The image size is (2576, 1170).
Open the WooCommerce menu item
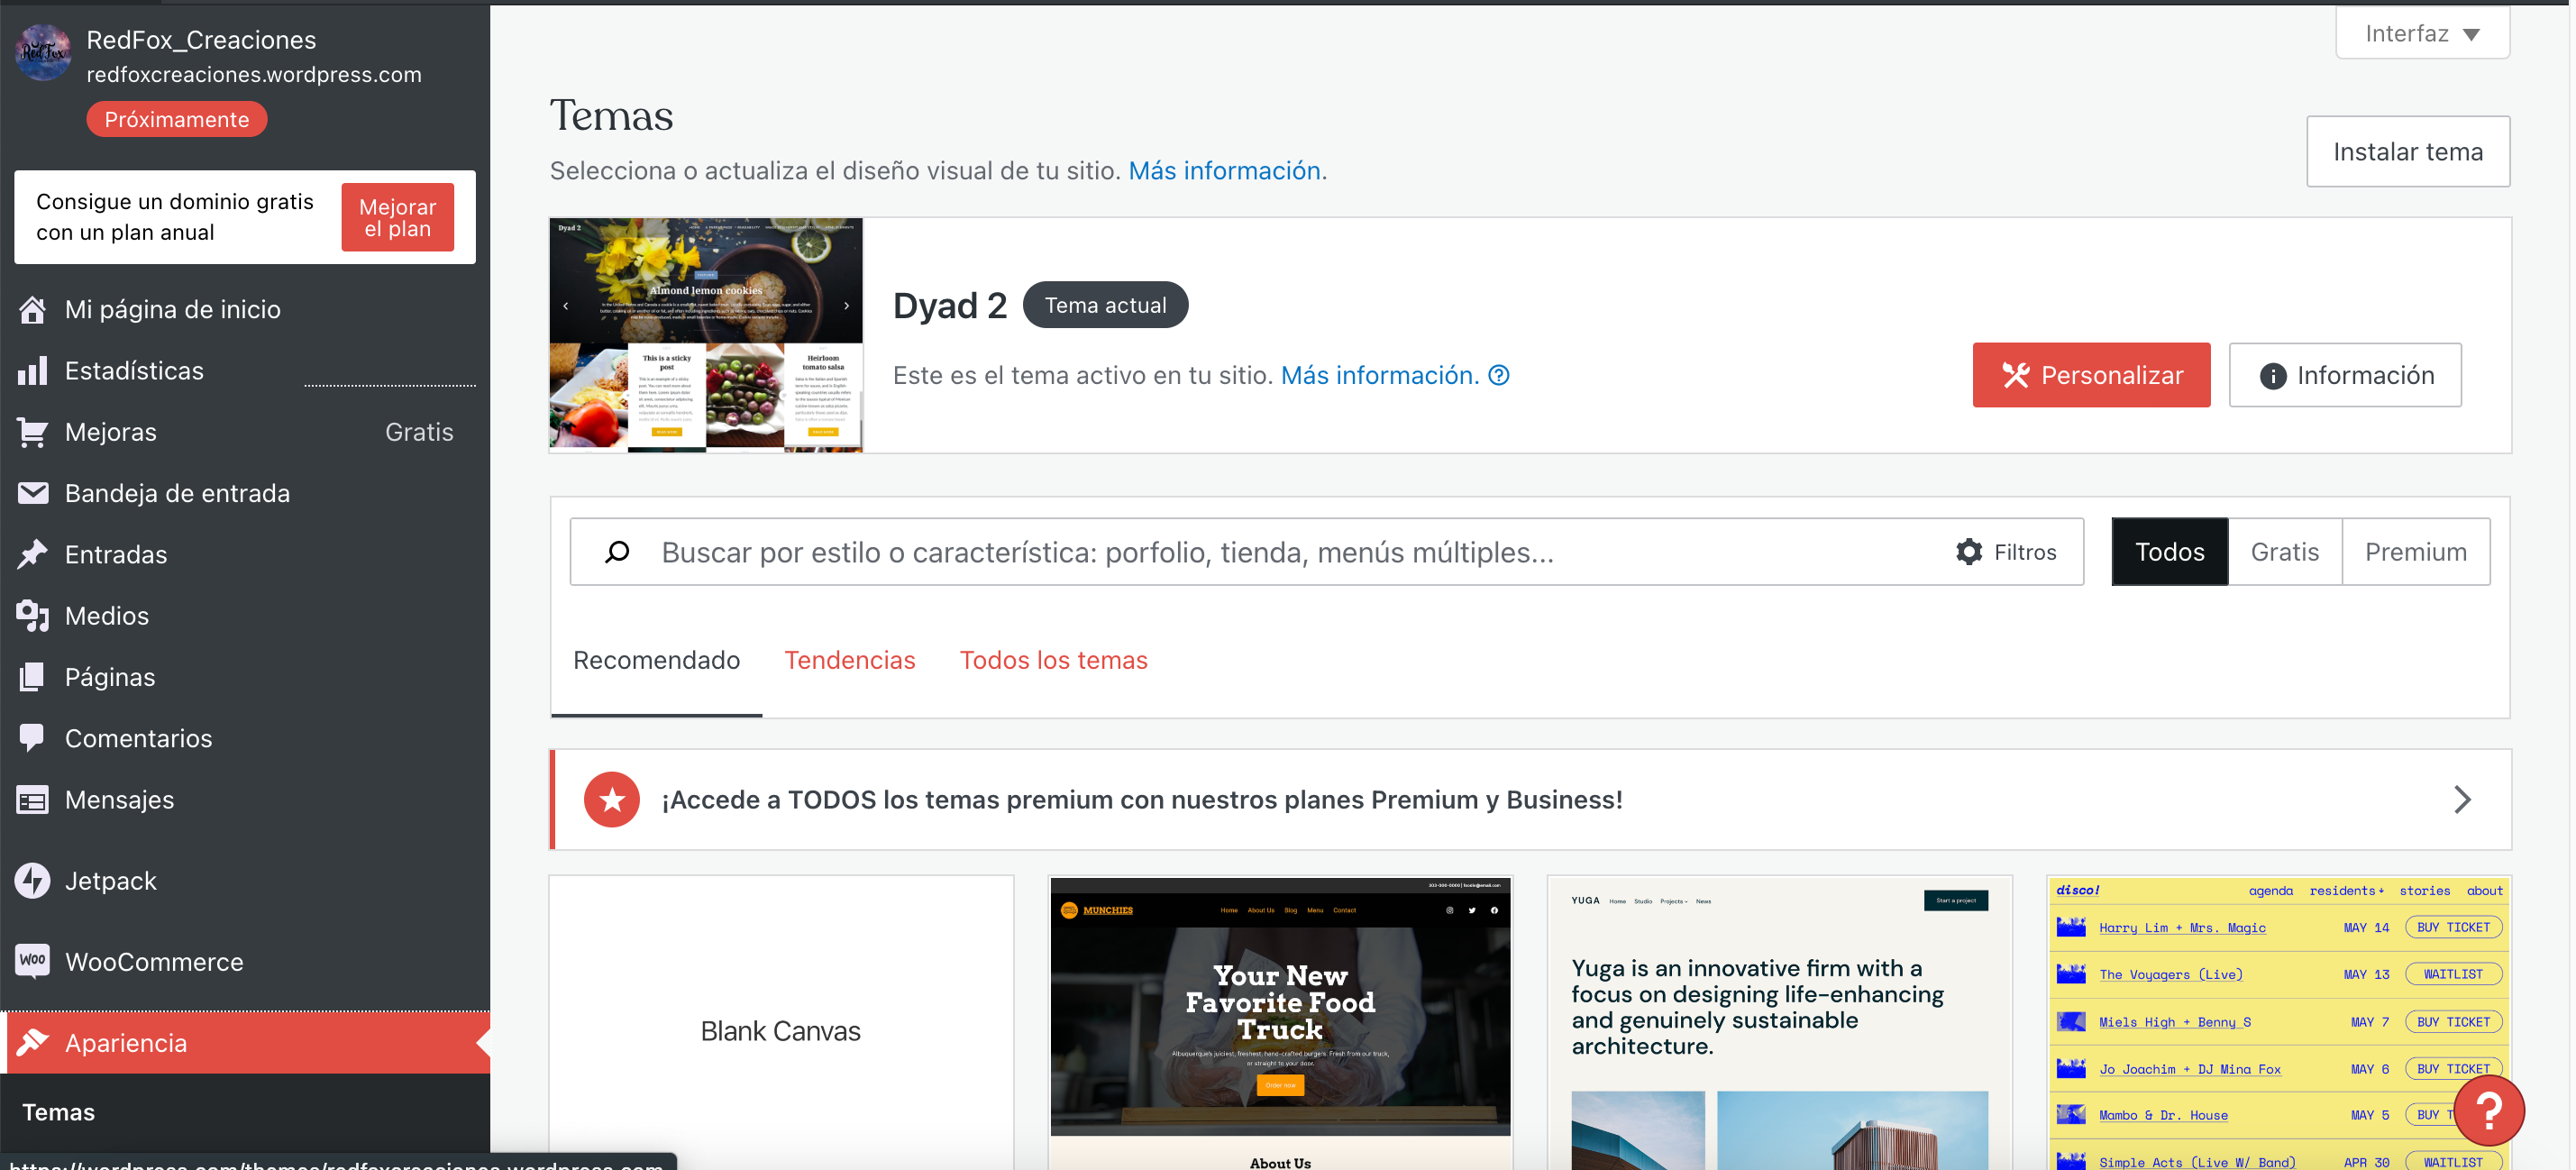coord(245,961)
